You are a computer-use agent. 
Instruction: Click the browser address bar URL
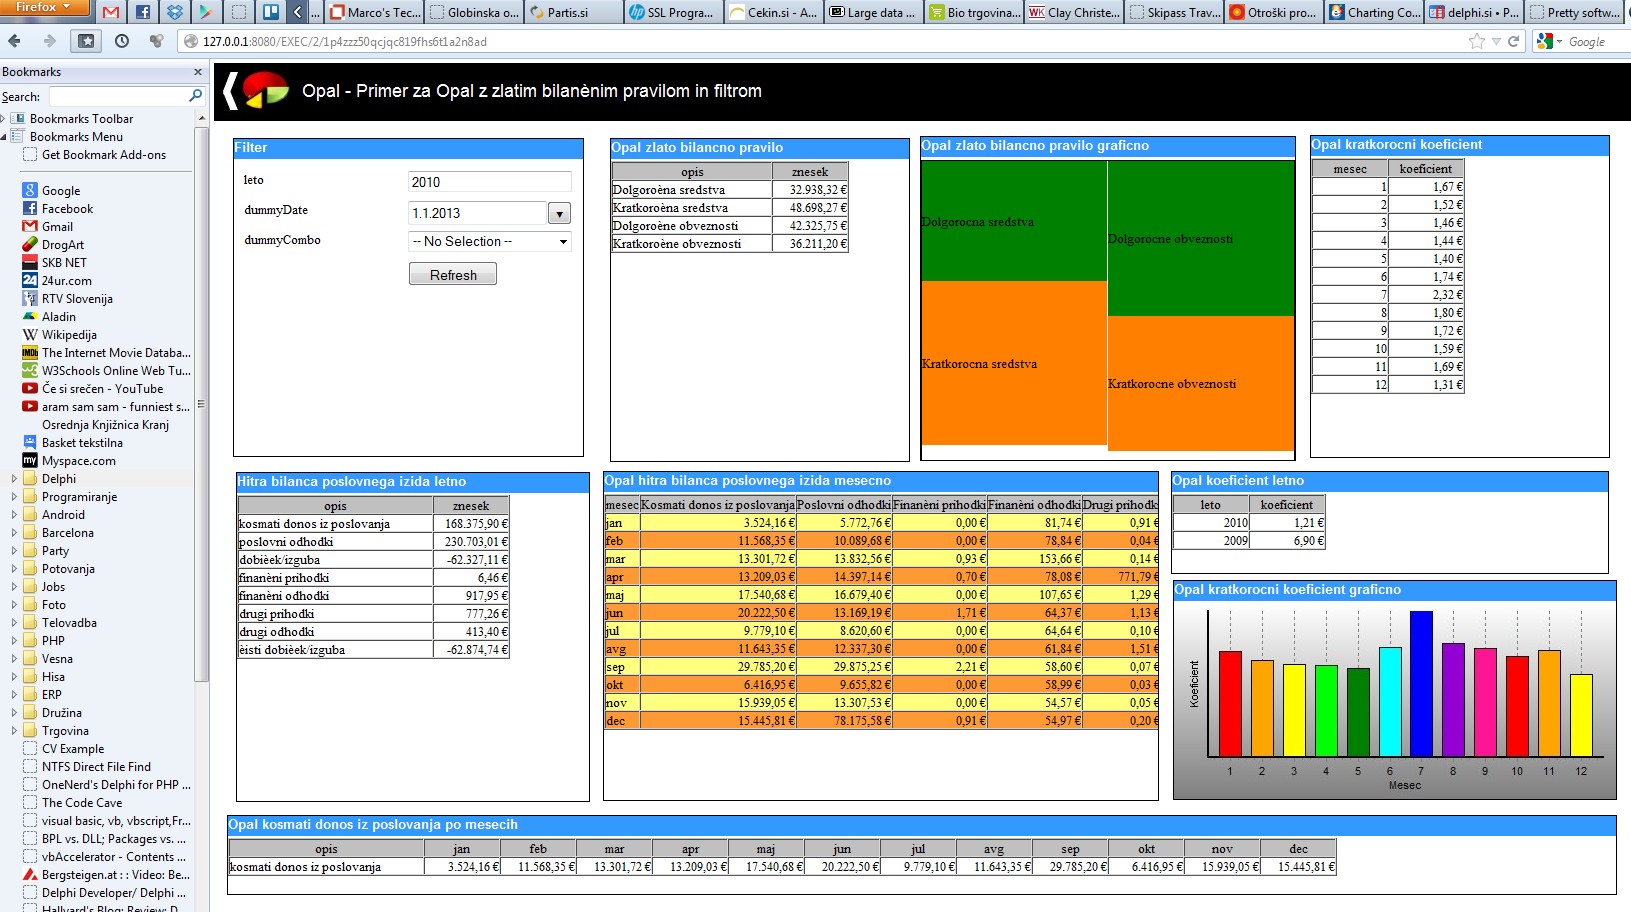[x=344, y=41]
